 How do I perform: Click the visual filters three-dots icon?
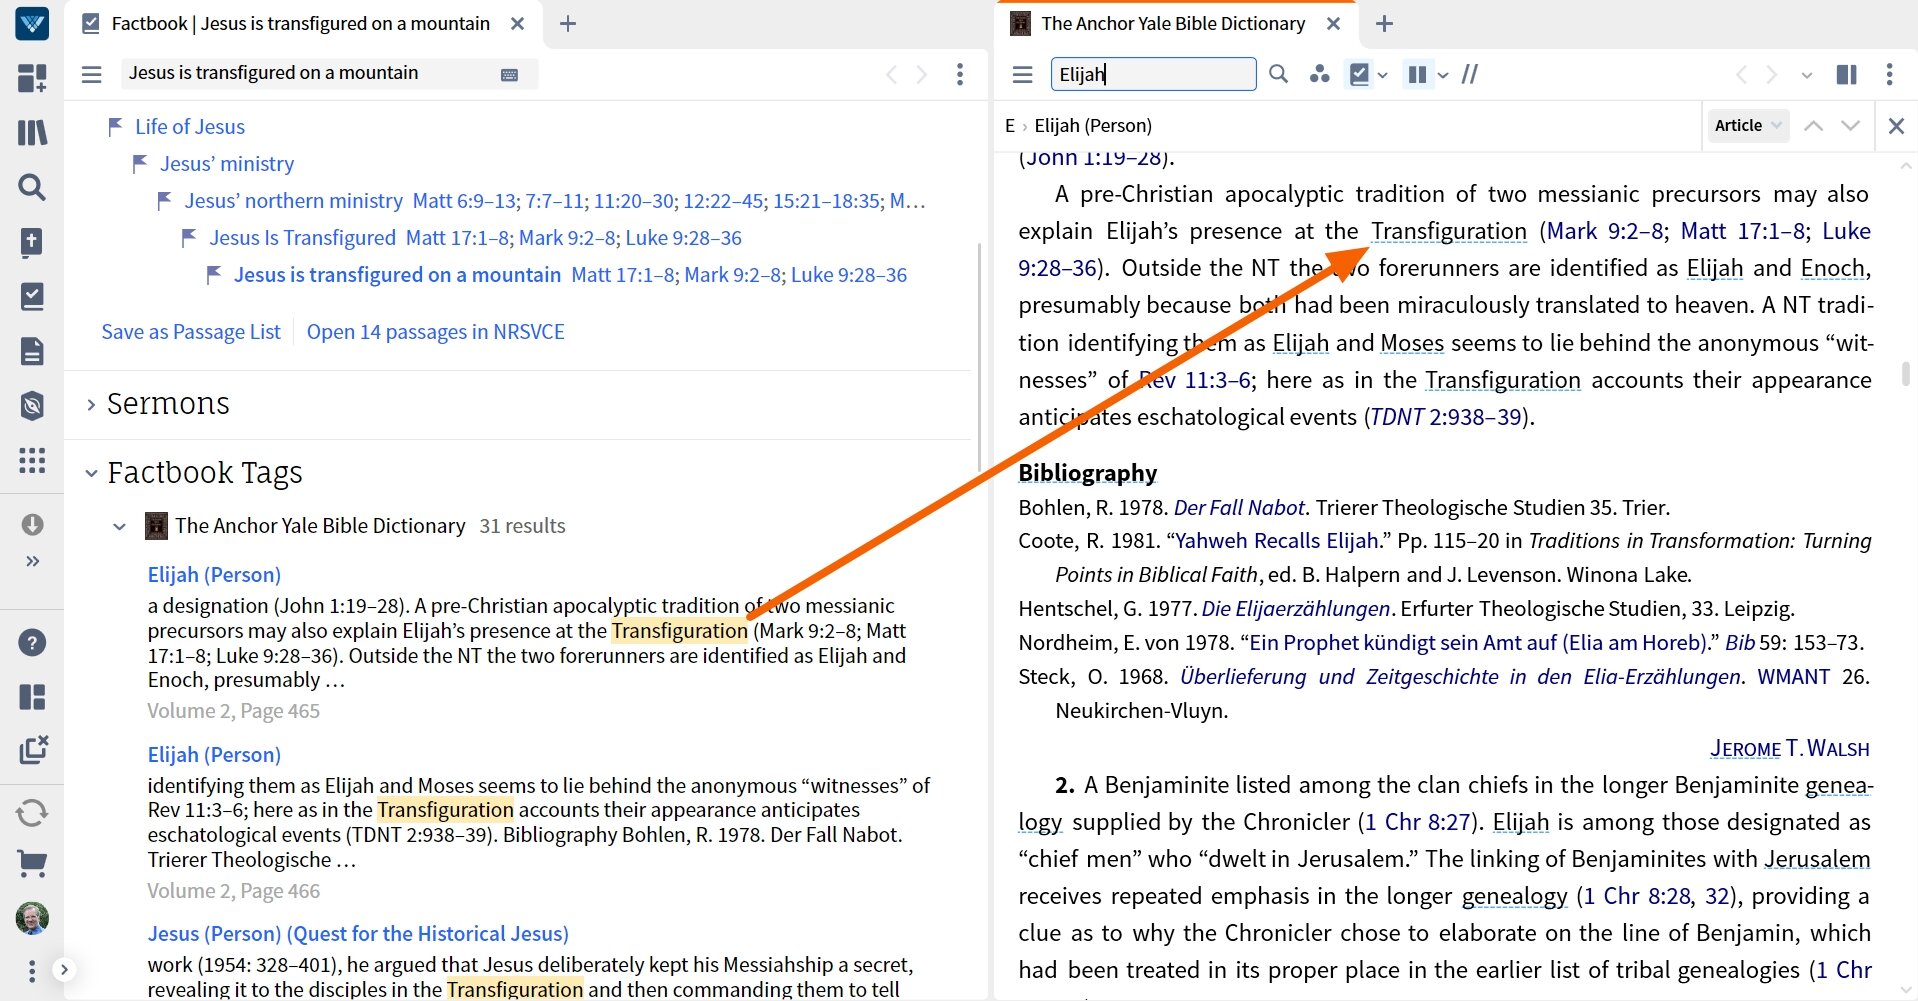click(1320, 74)
